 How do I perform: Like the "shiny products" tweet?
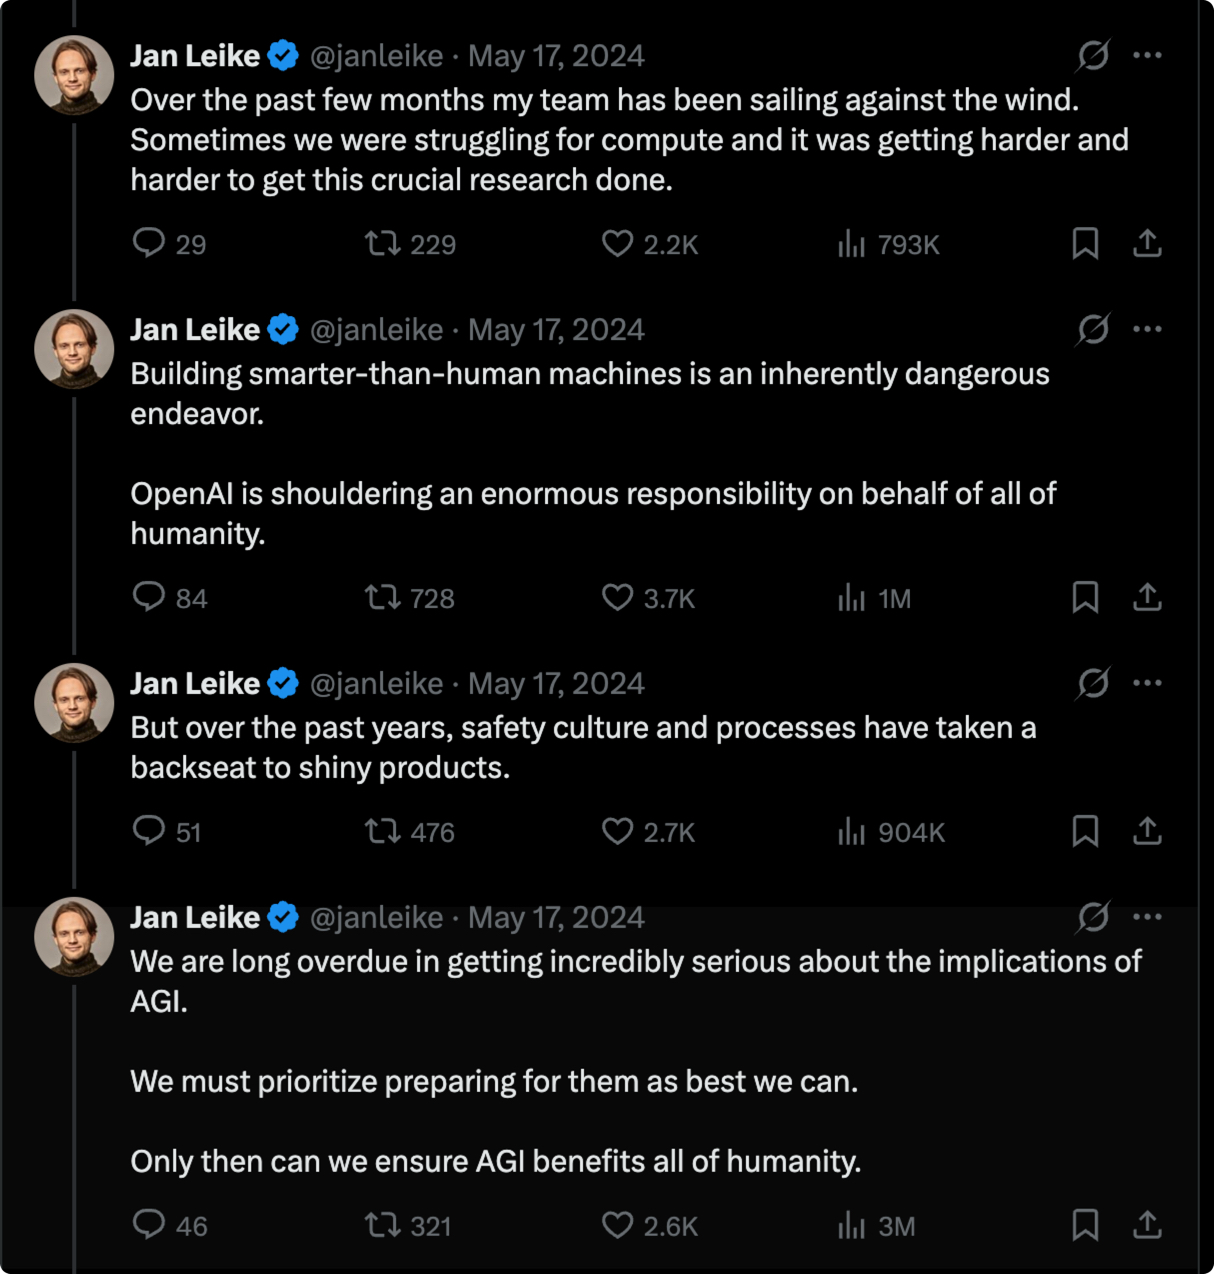click(617, 831)
